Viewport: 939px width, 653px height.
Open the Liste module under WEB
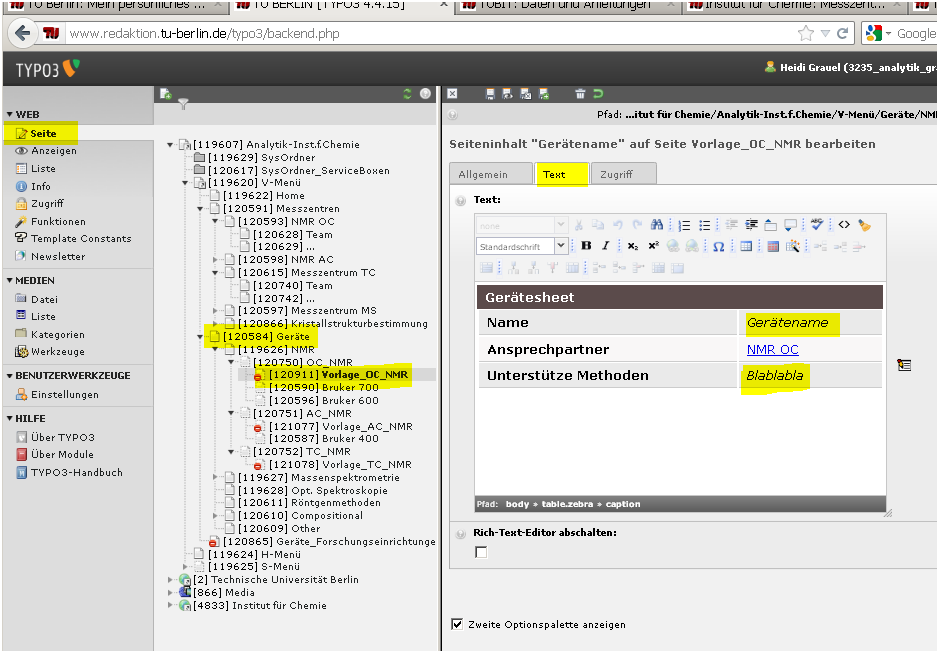(x=43, y=169)
